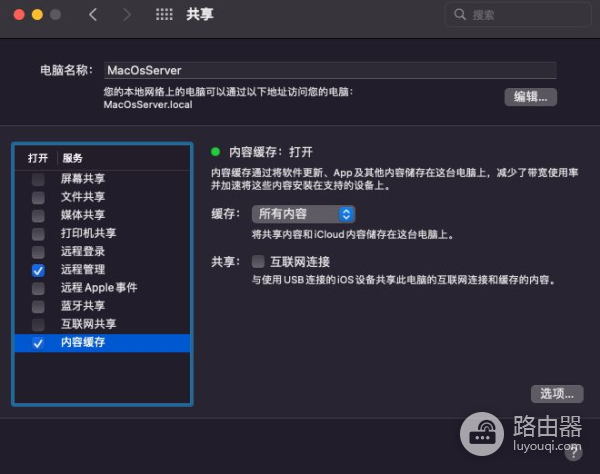600x474 pixels.
Task: Click the green status indicator dot
Action: [215, 152]
